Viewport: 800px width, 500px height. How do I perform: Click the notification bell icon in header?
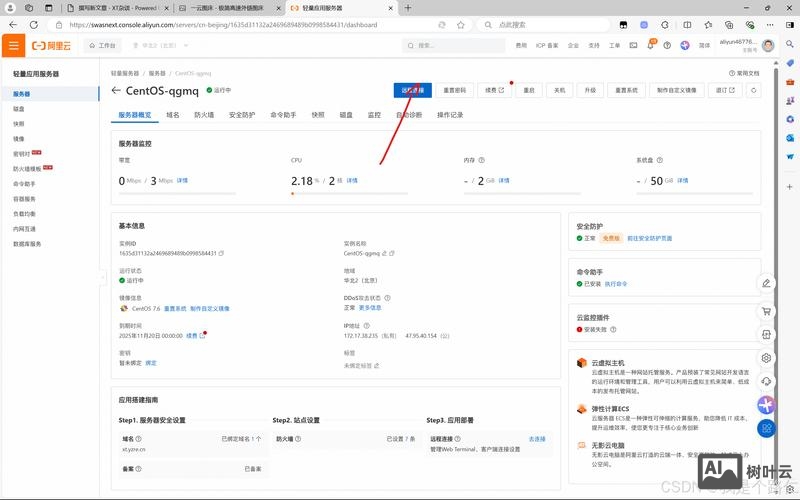pos(650,45)
